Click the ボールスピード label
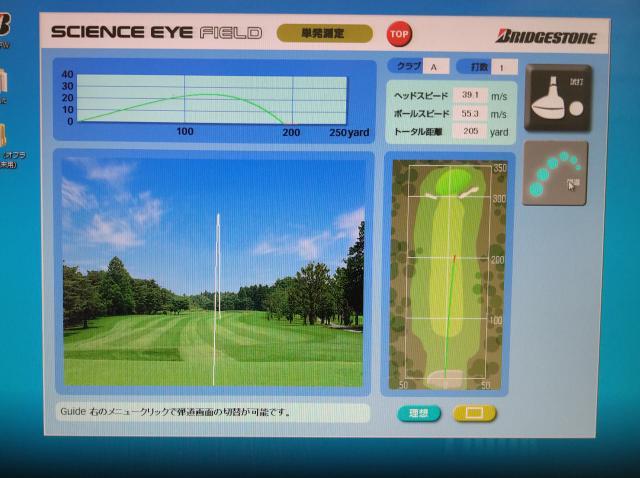640x478 pixels. click(421, 113)
